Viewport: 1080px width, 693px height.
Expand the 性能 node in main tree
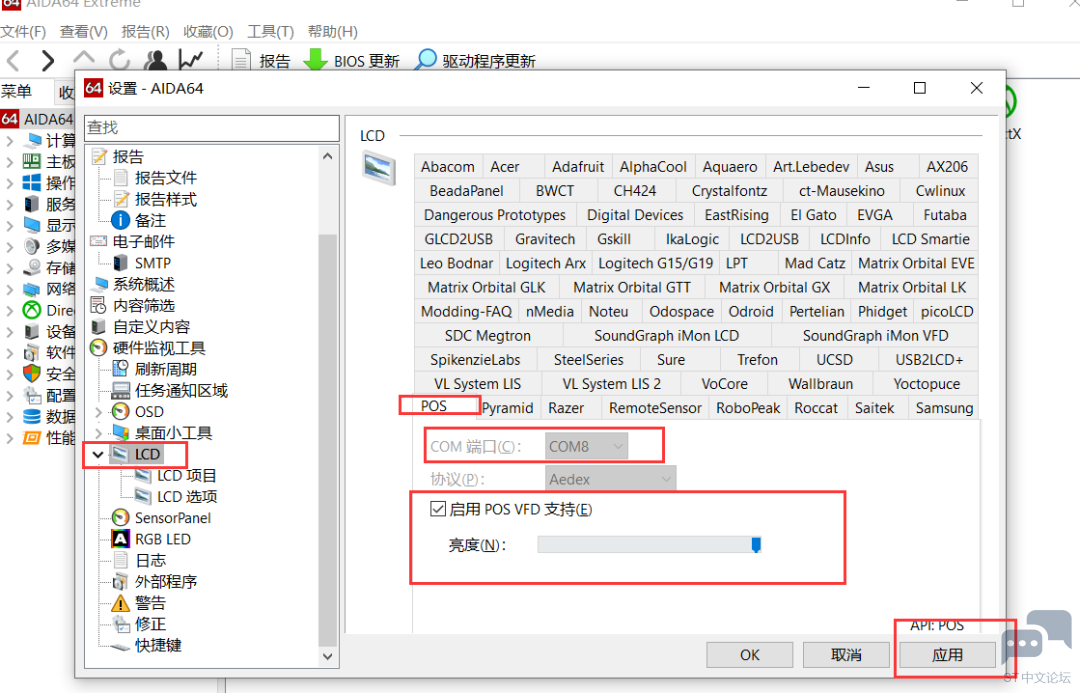(x=9, y=438)
